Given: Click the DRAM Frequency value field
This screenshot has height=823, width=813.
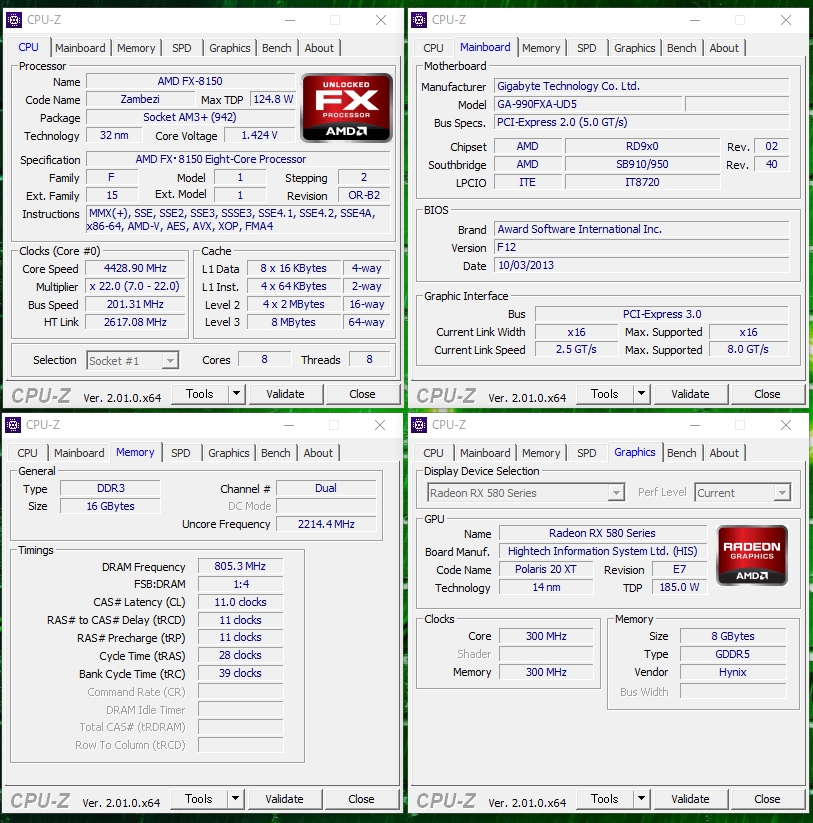Looking at the screenshot, I should 239,565.
